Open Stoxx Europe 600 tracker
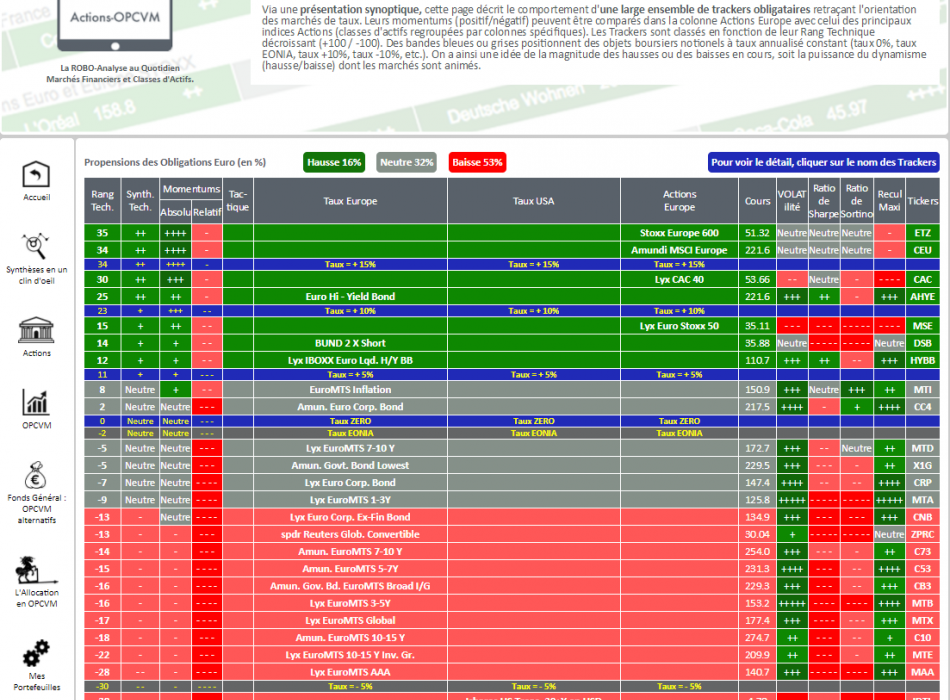950x700 pixels. pos(679,233)
